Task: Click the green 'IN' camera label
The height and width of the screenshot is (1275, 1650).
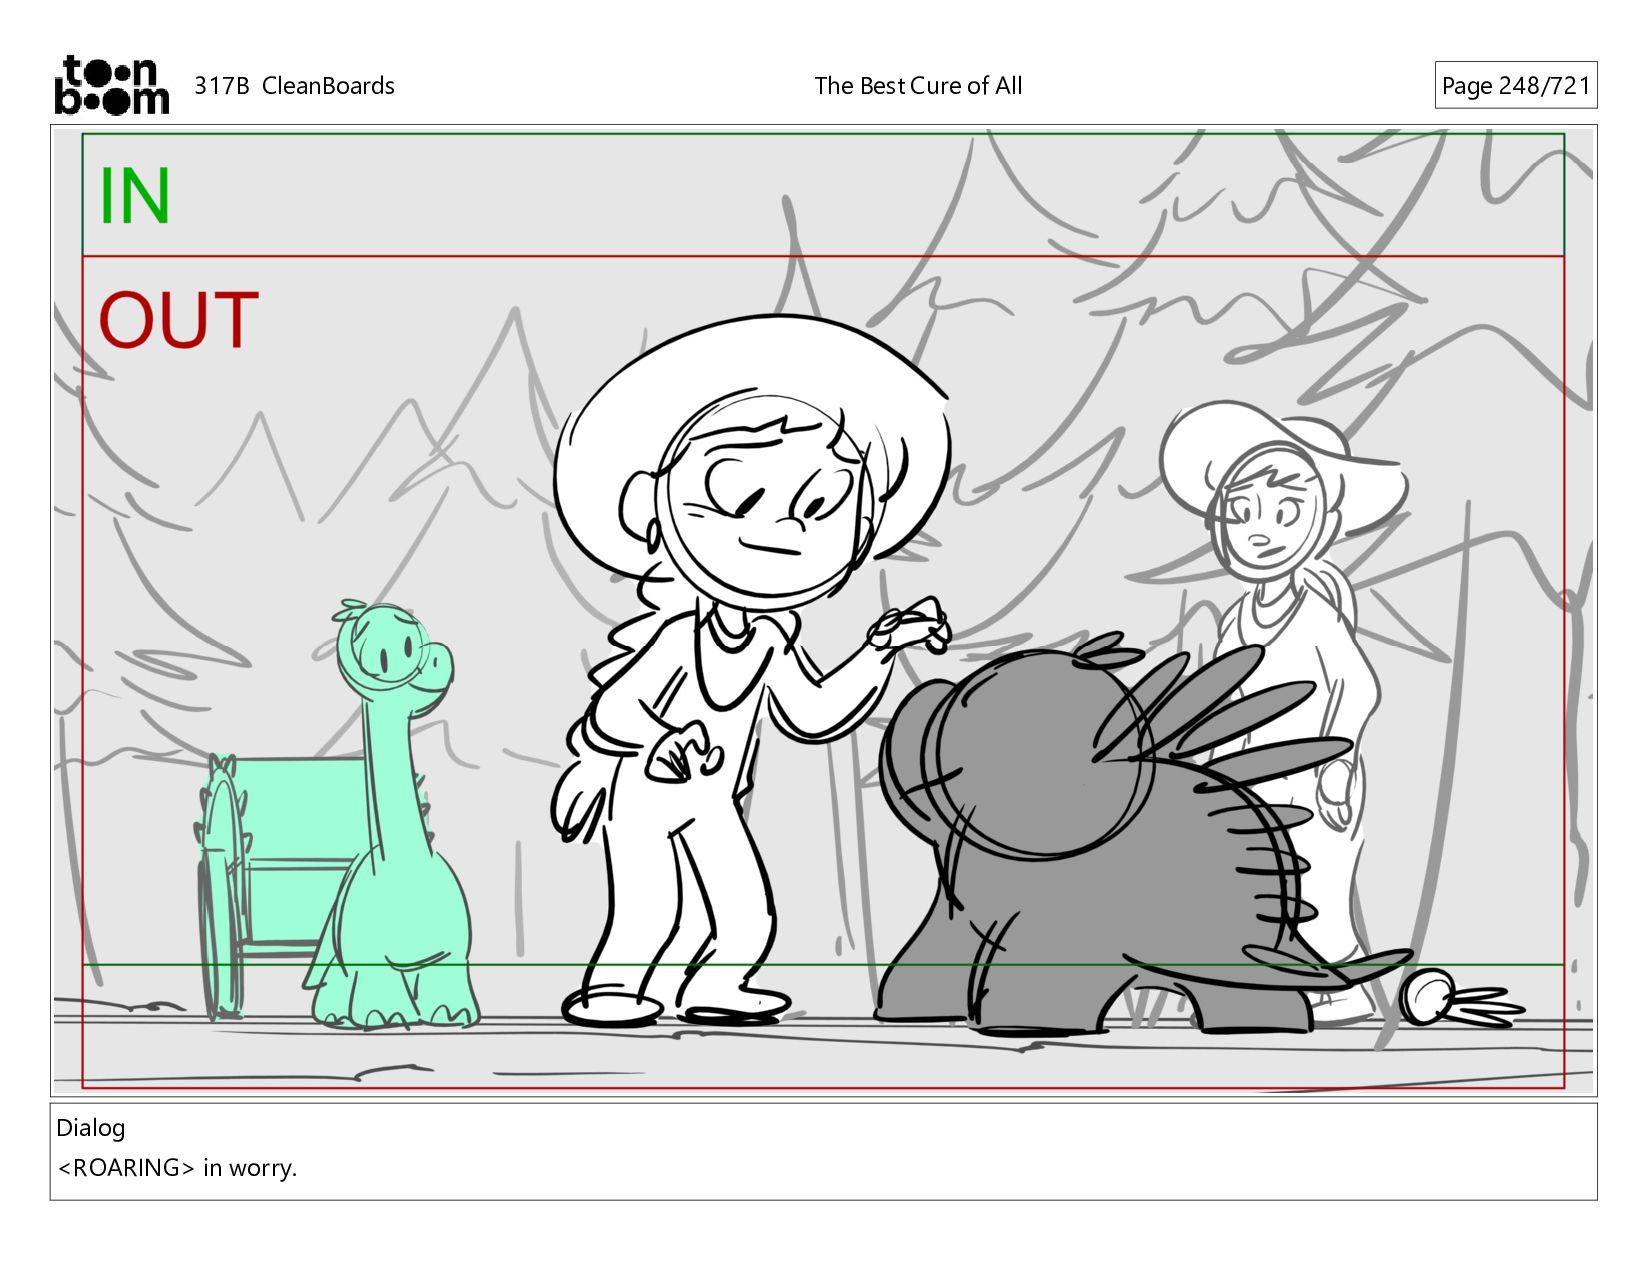Action: tap(135, 196)
